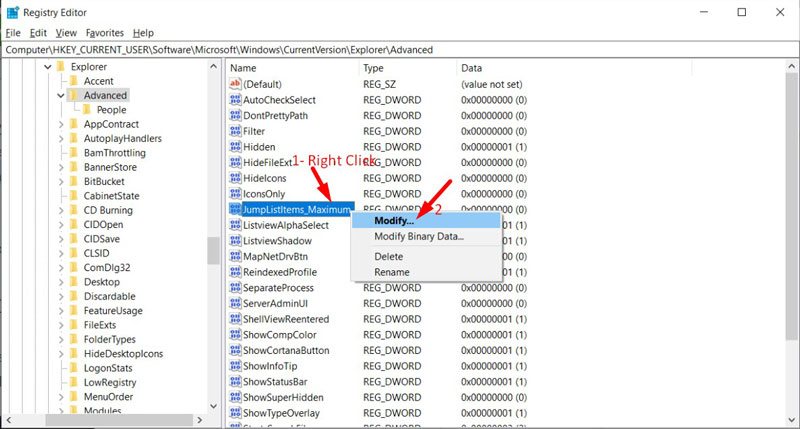Screen dimensions: 800x429
Task: Click the ReindexedProfile value icon
Action: pyautogui.click(x=235, y=272)
